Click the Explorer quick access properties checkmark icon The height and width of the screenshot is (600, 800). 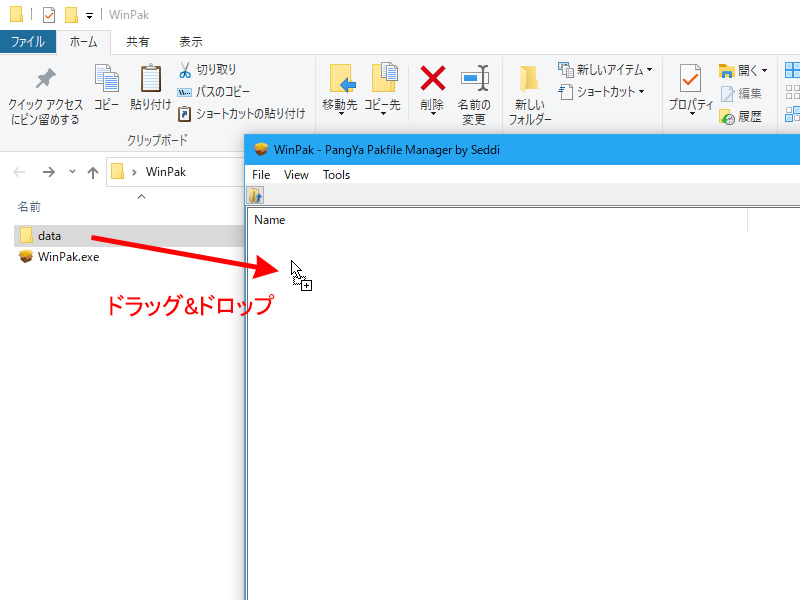point(49,15)
